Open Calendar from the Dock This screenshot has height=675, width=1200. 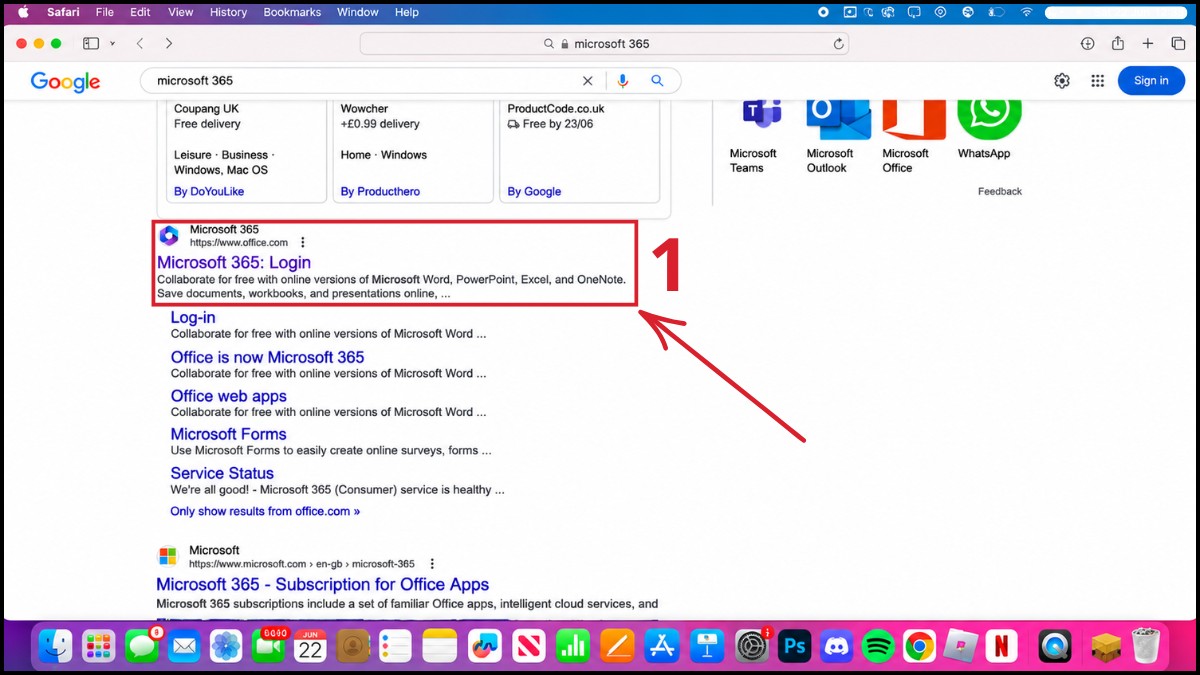tap(310, 646)
